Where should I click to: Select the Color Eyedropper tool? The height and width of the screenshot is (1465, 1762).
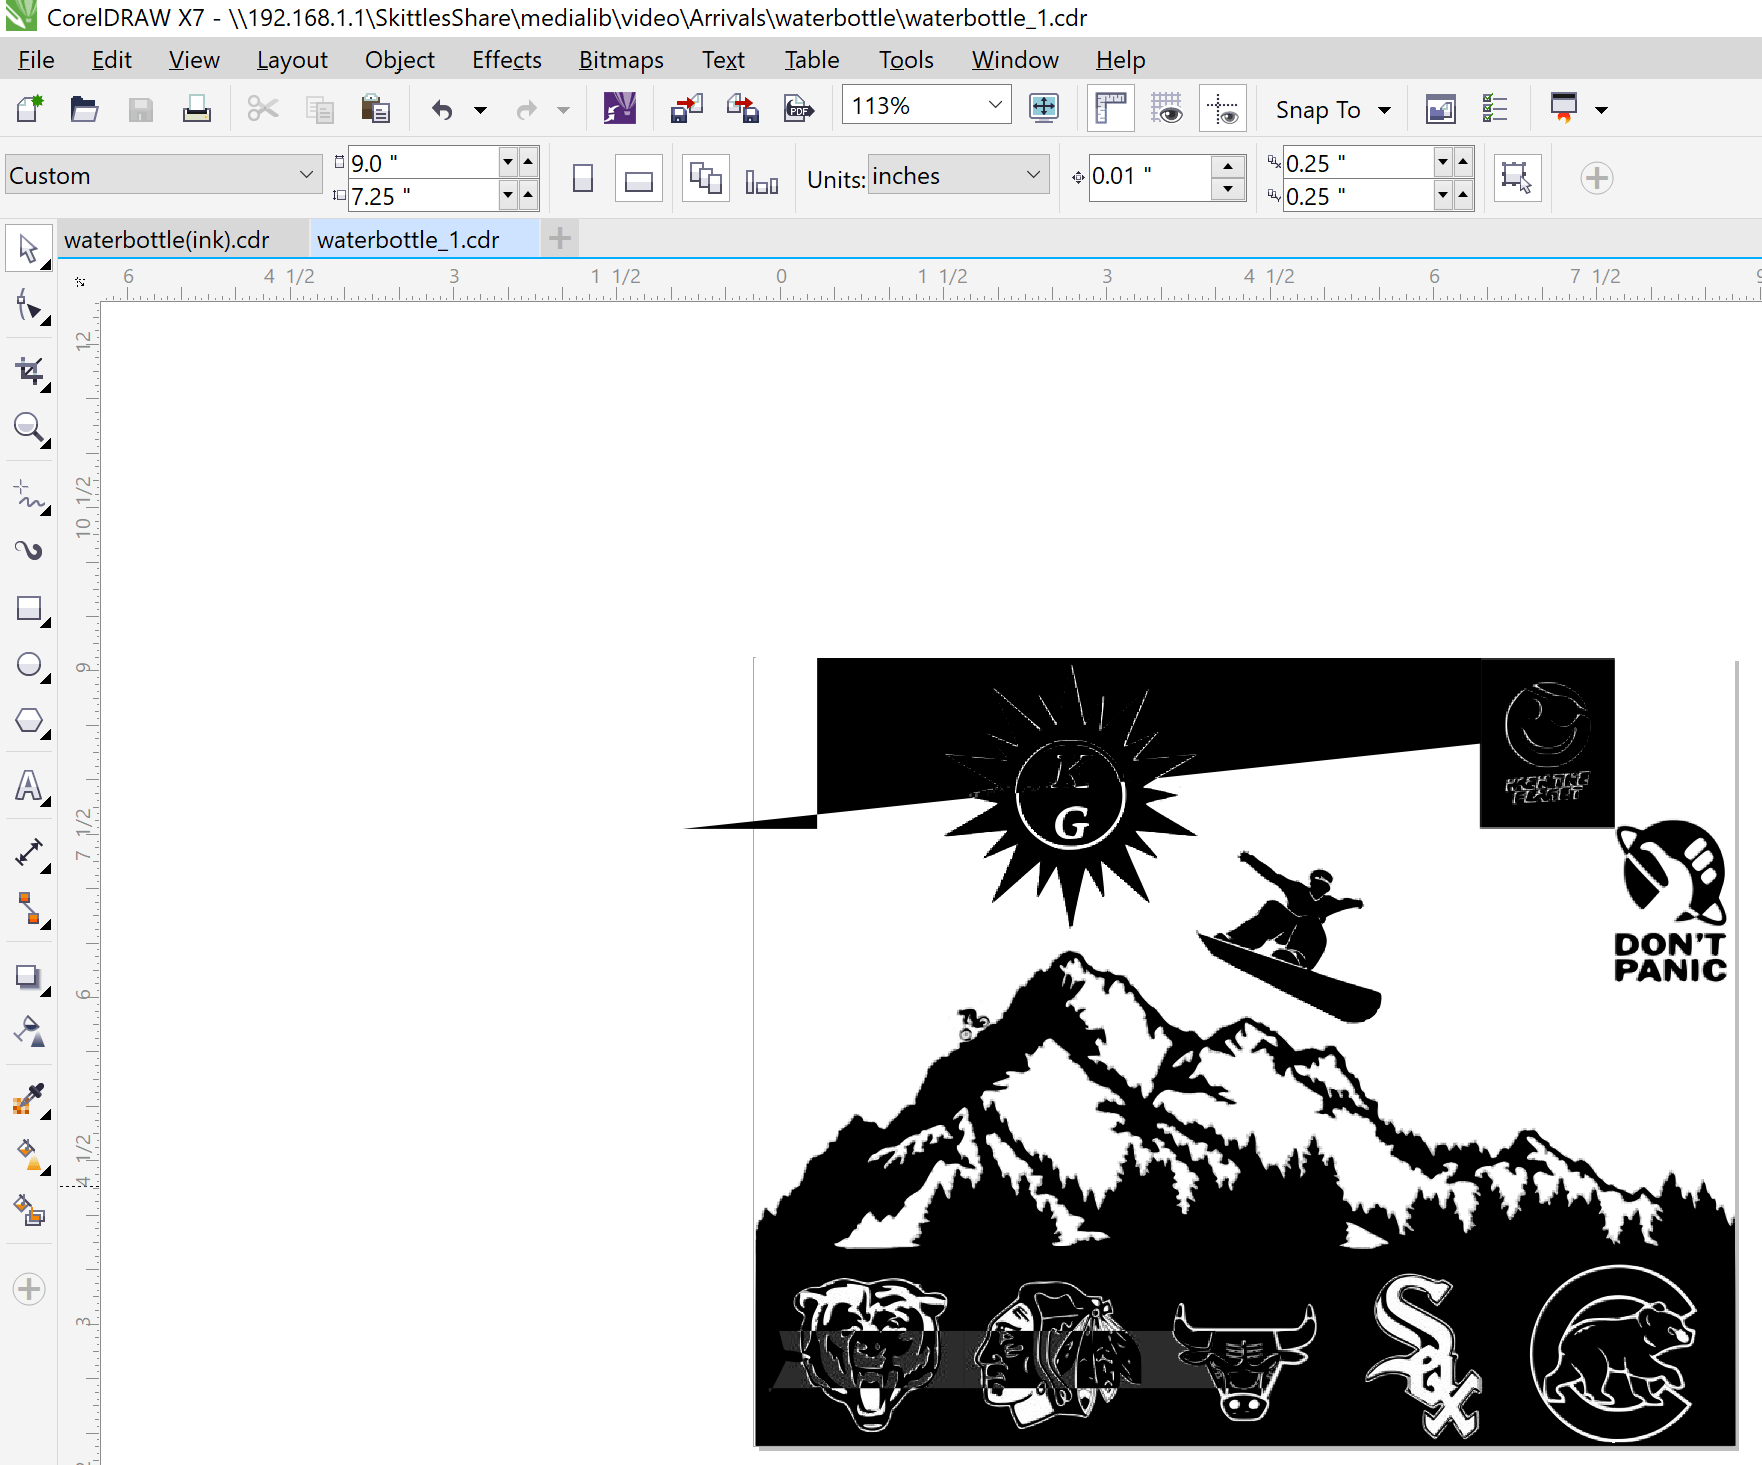point(29,1099)
